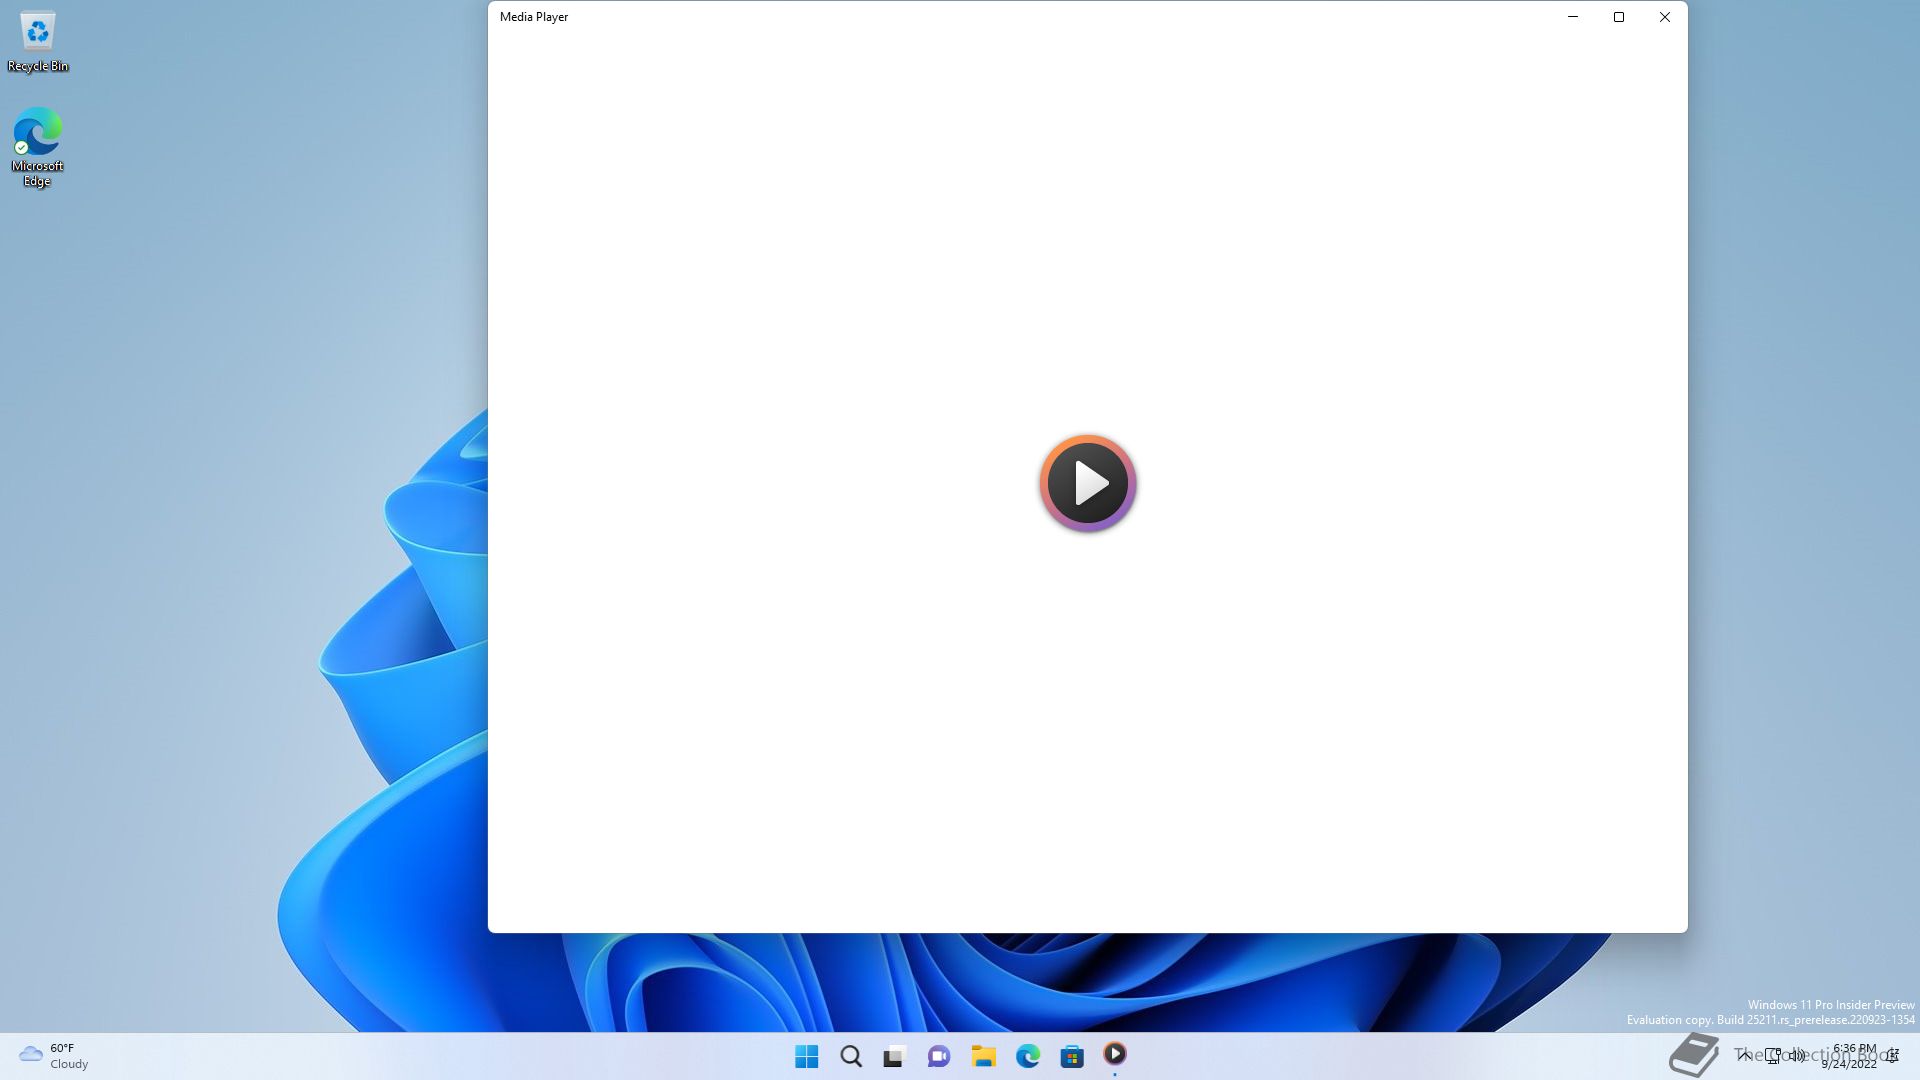Launch the Chat app in the taskbar
Image resolution: width=1920 pixels, height=1080 pixels.
[938, 1056]
